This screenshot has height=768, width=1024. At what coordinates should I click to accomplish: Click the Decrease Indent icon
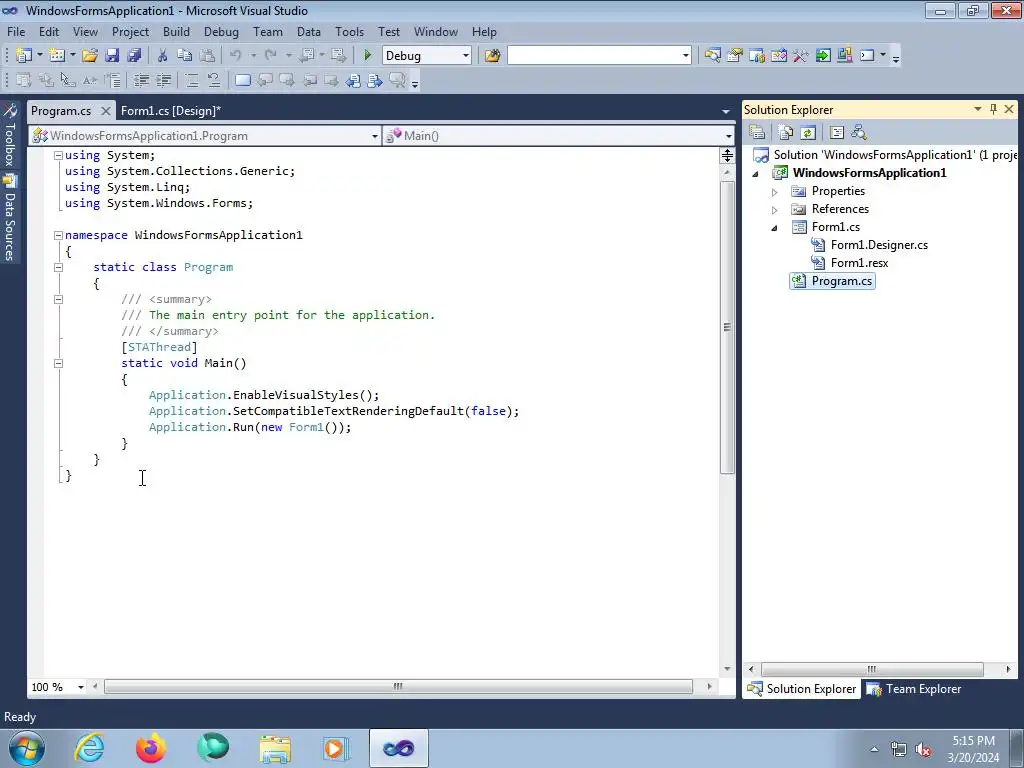click(x=141, y=80)
